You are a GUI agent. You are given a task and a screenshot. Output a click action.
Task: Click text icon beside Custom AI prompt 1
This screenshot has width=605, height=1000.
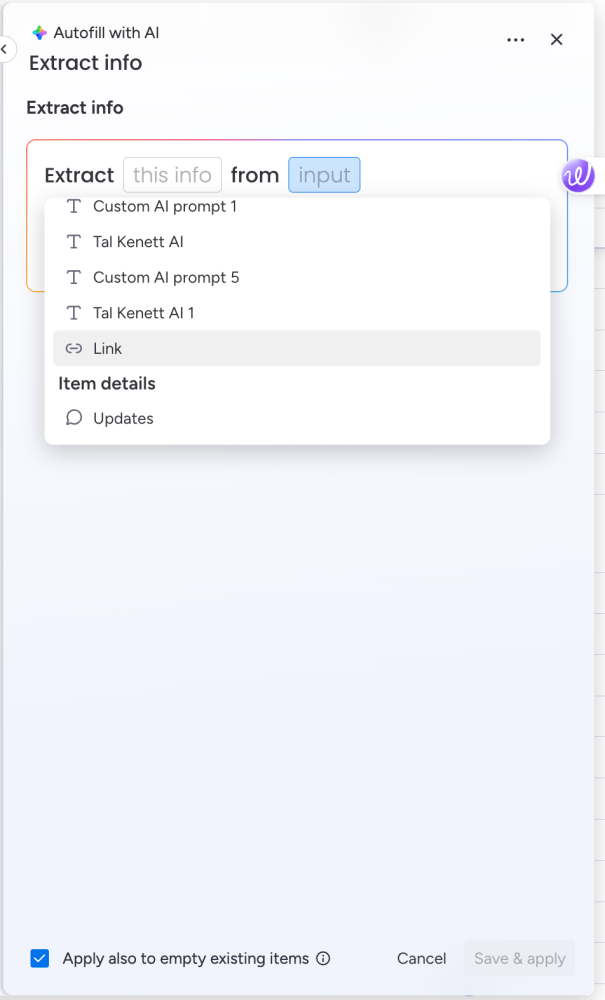click(x=73, y=207)
